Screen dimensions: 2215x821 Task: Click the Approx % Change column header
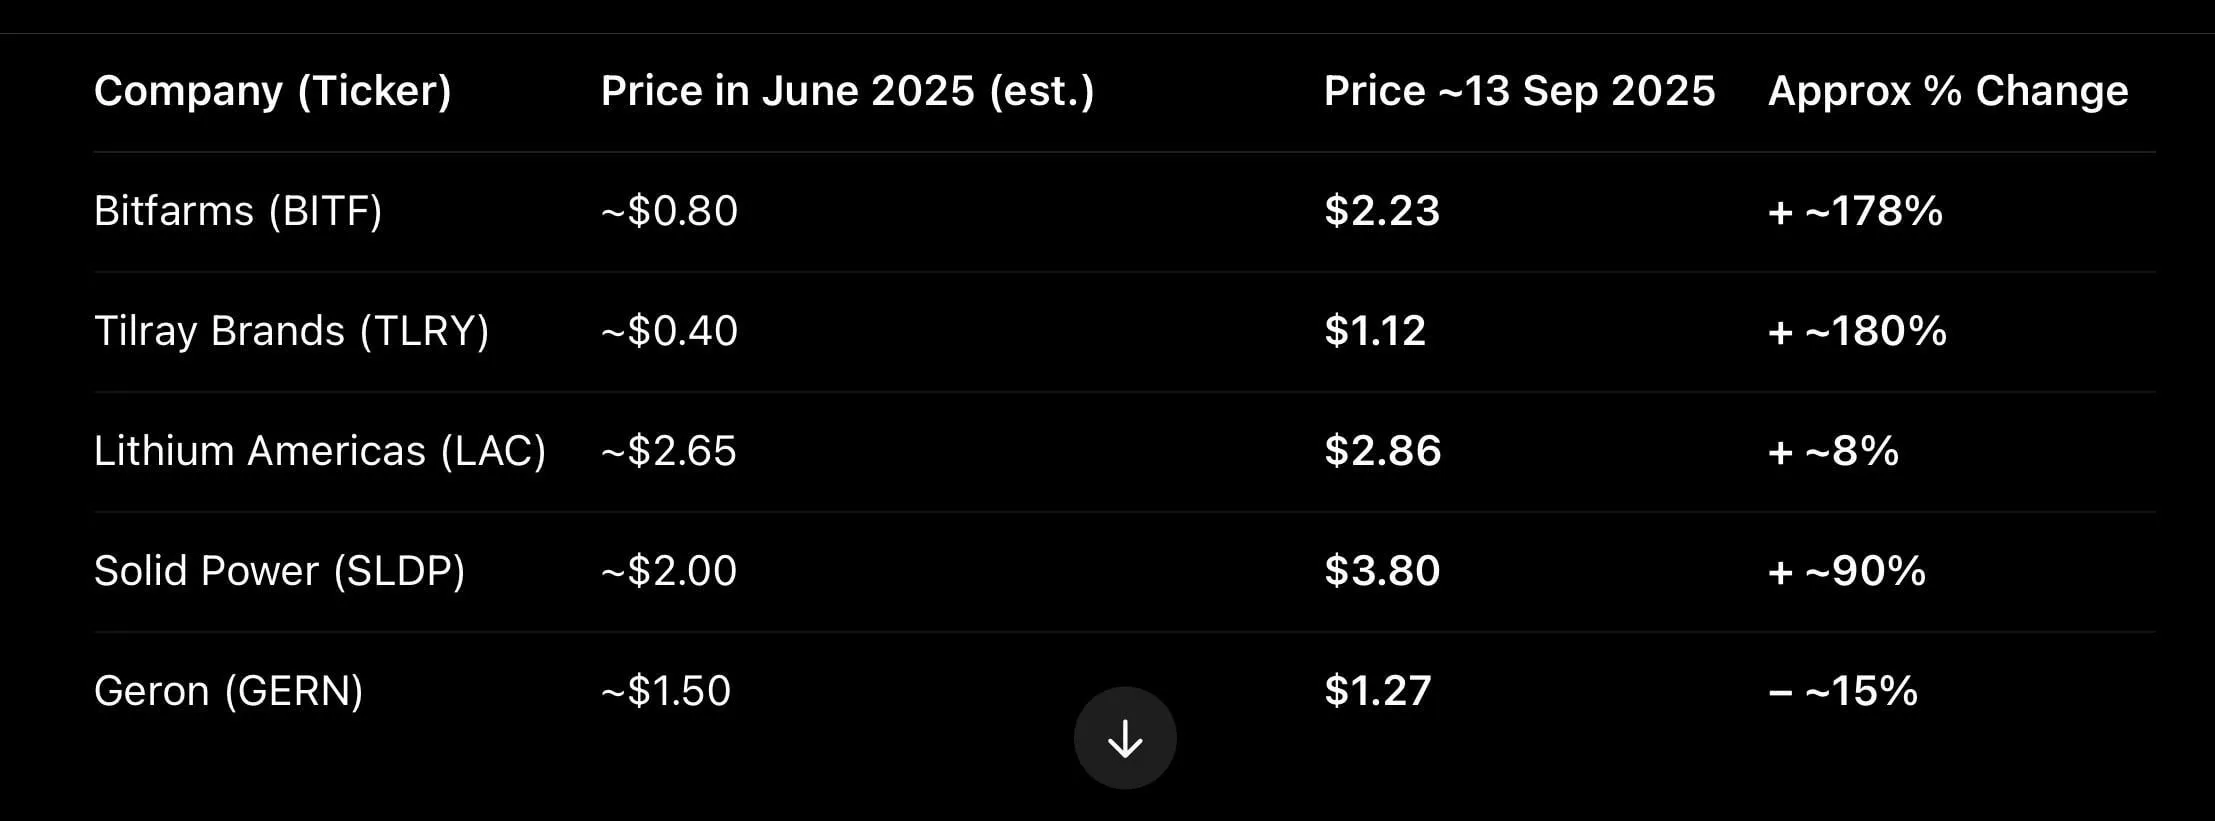1948,91
